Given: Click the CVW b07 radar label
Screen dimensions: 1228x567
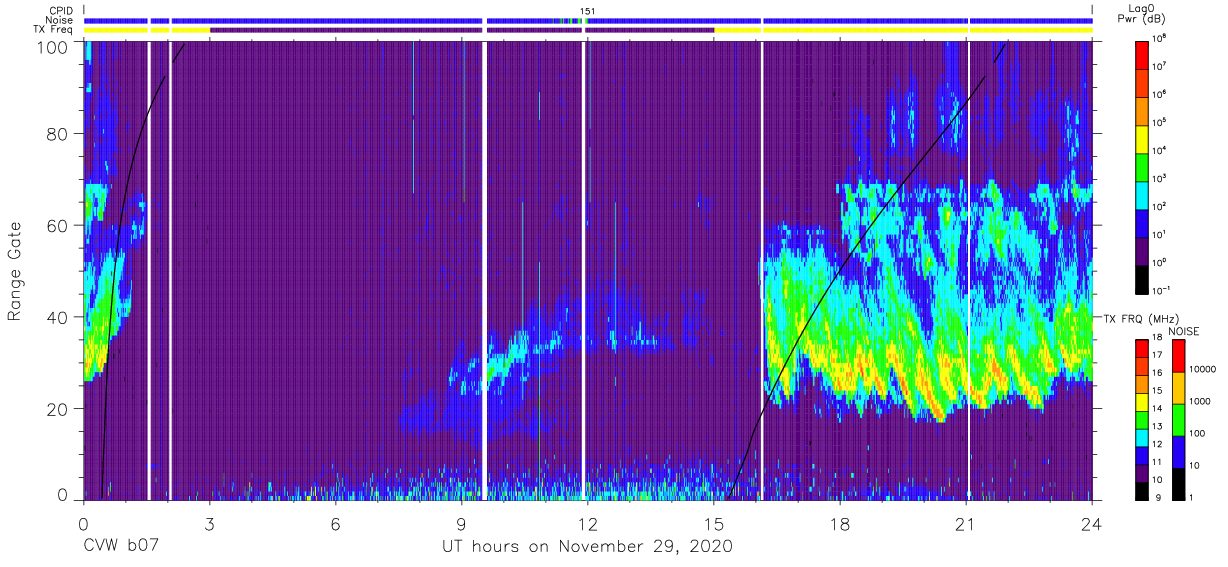Looking at the screenshot, I should 121,547.
